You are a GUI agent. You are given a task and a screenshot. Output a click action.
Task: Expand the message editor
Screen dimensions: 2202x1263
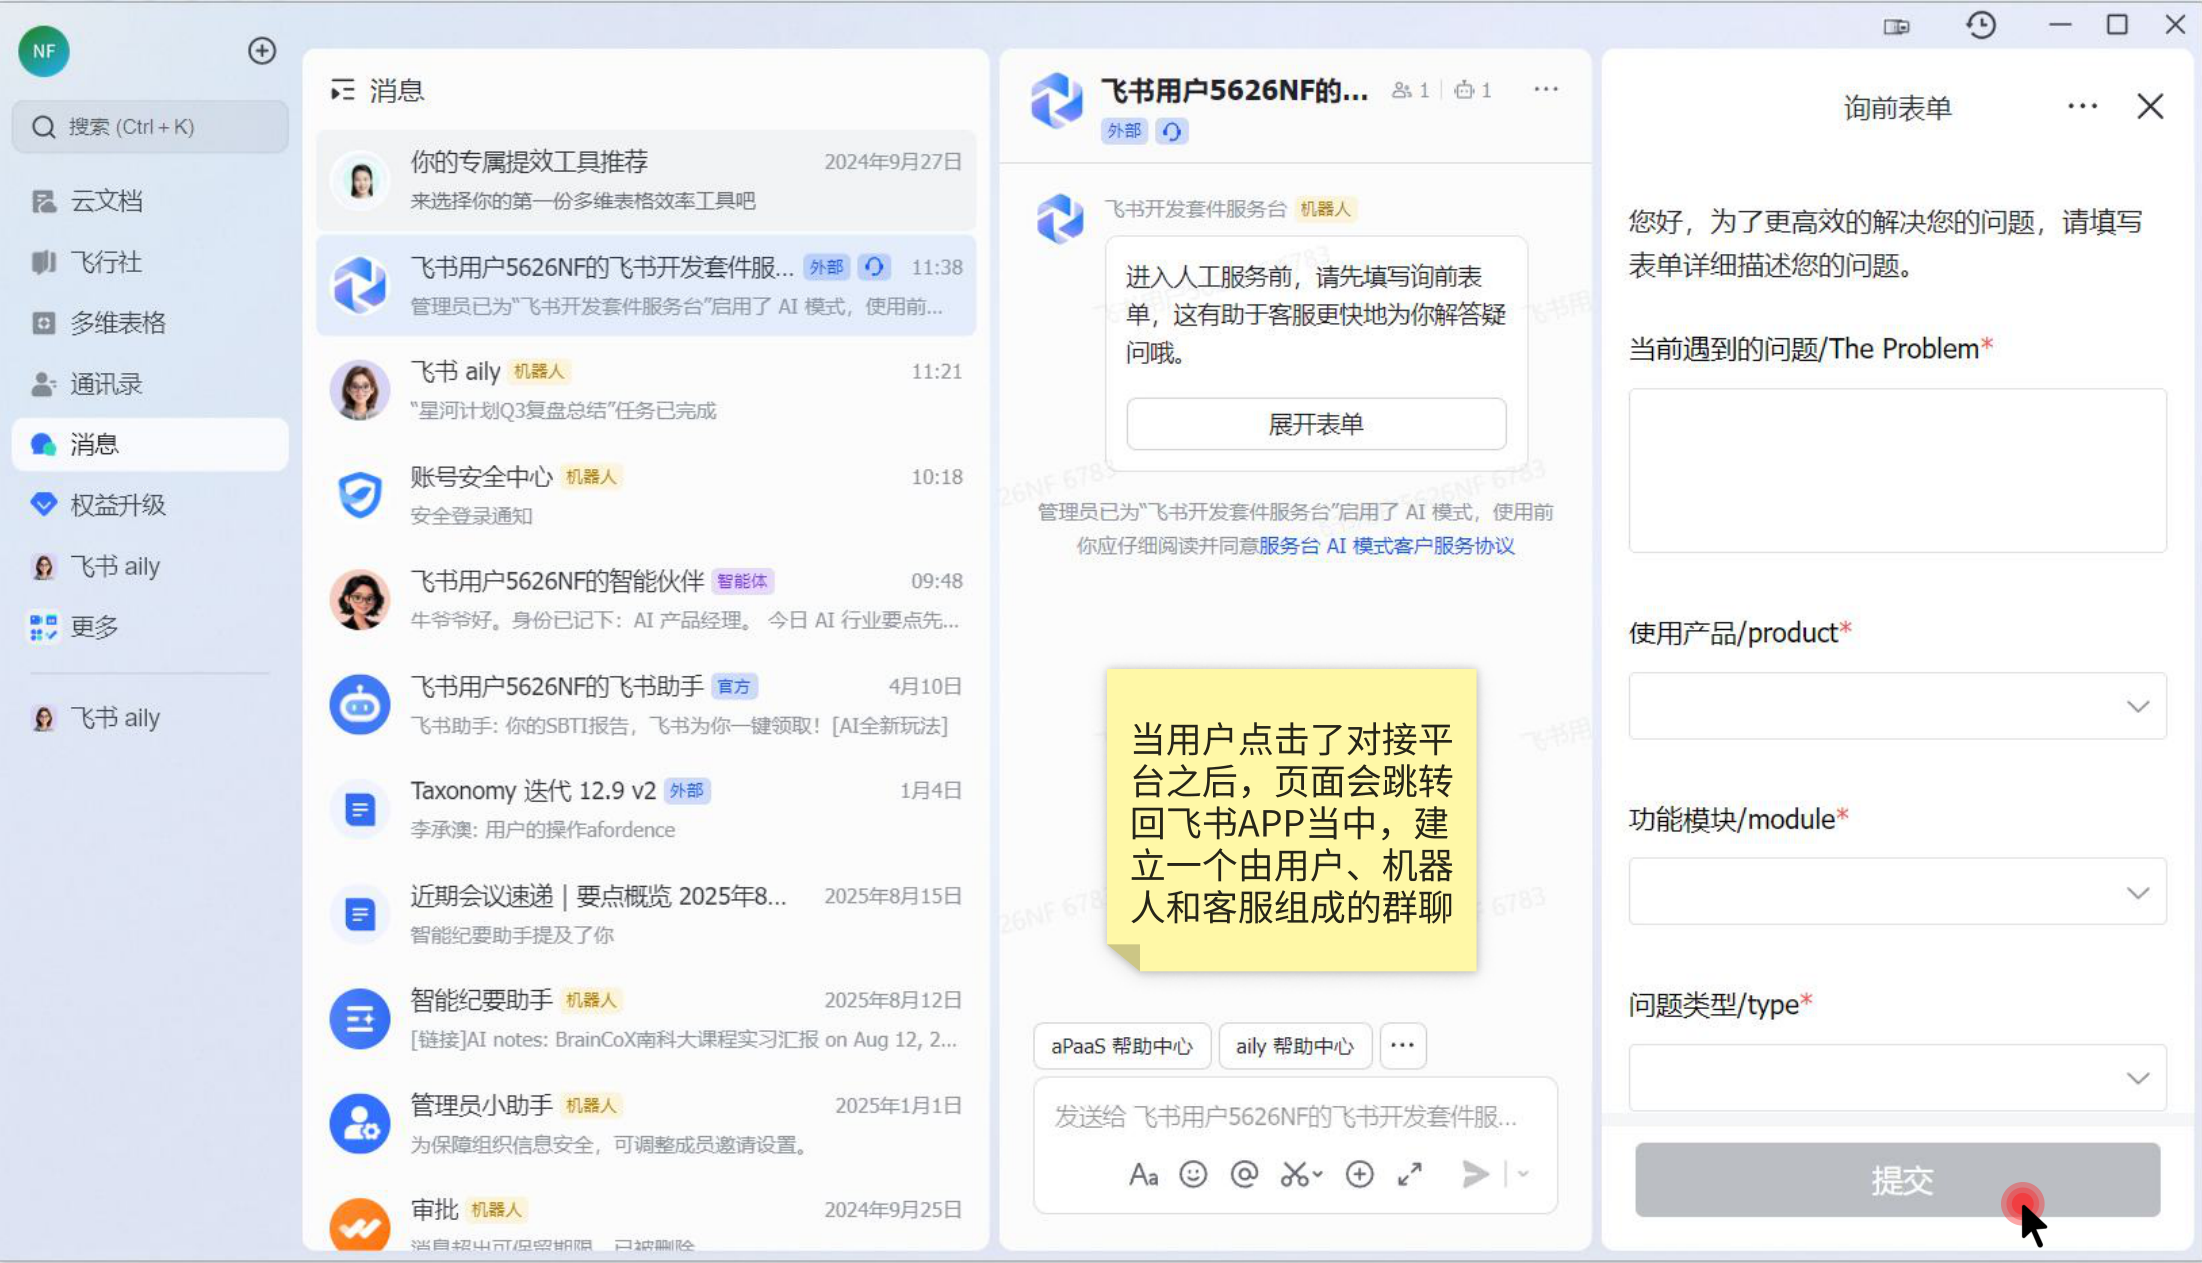pos(1410,1175)
